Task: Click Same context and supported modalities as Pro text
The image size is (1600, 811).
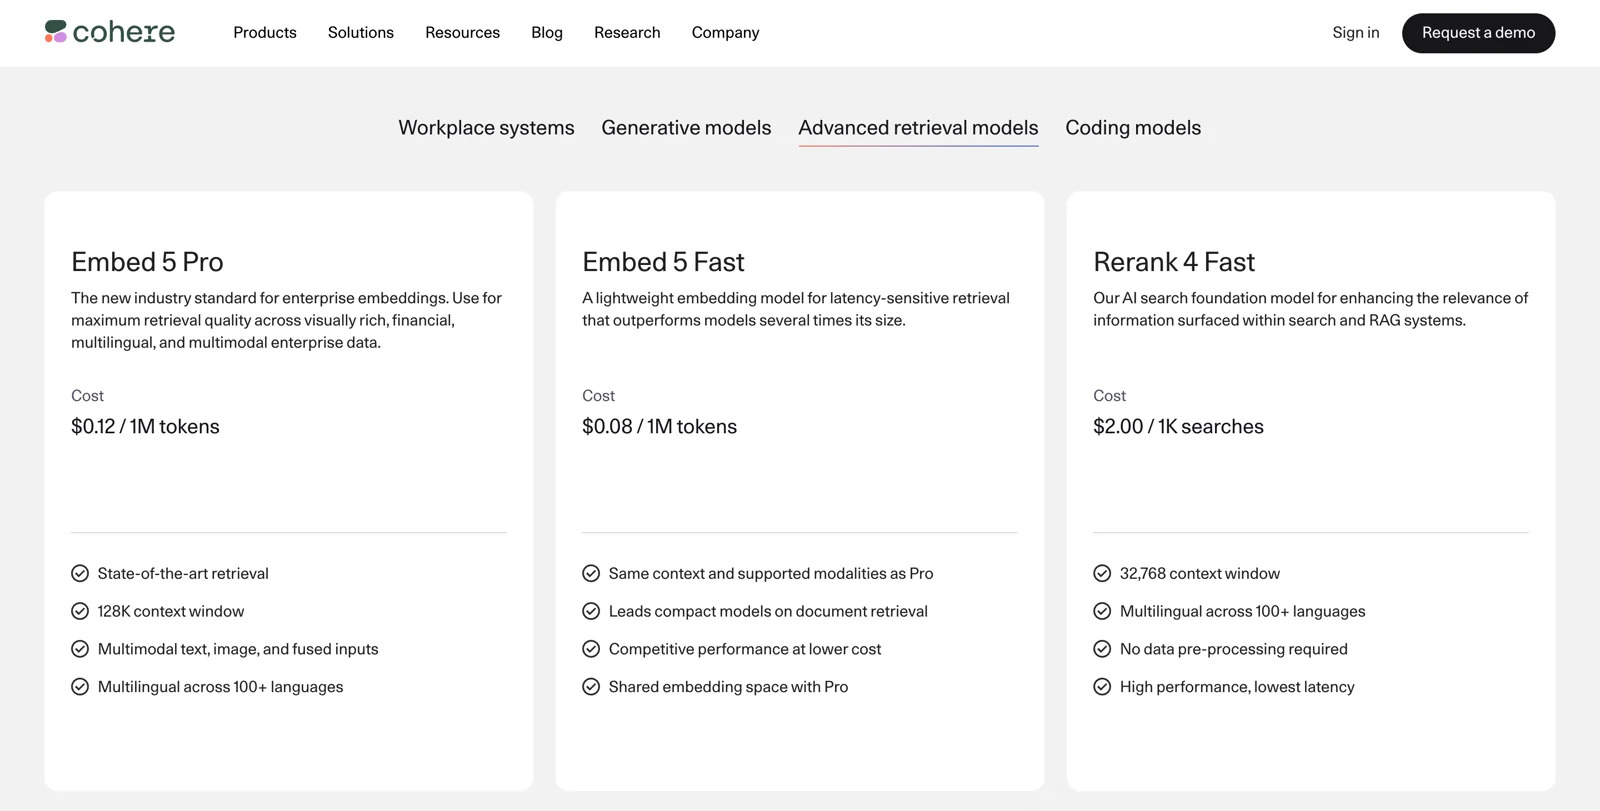Action: point(771,573)
